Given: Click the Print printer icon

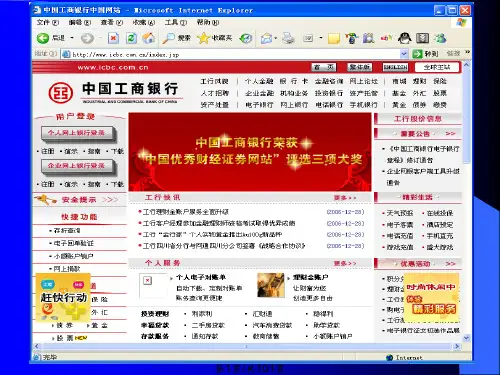Looking at the screenshot, I should tap(288, 38).
